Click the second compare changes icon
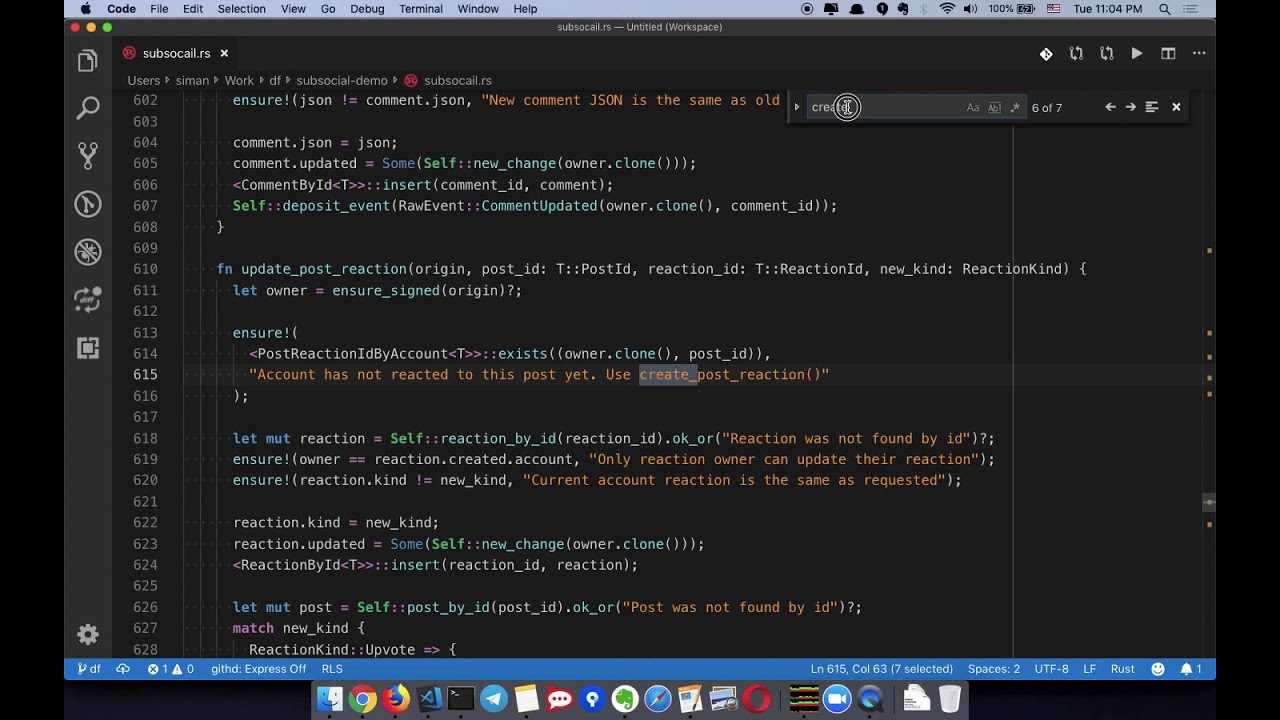1280x720 pixels. [1106, 54]
